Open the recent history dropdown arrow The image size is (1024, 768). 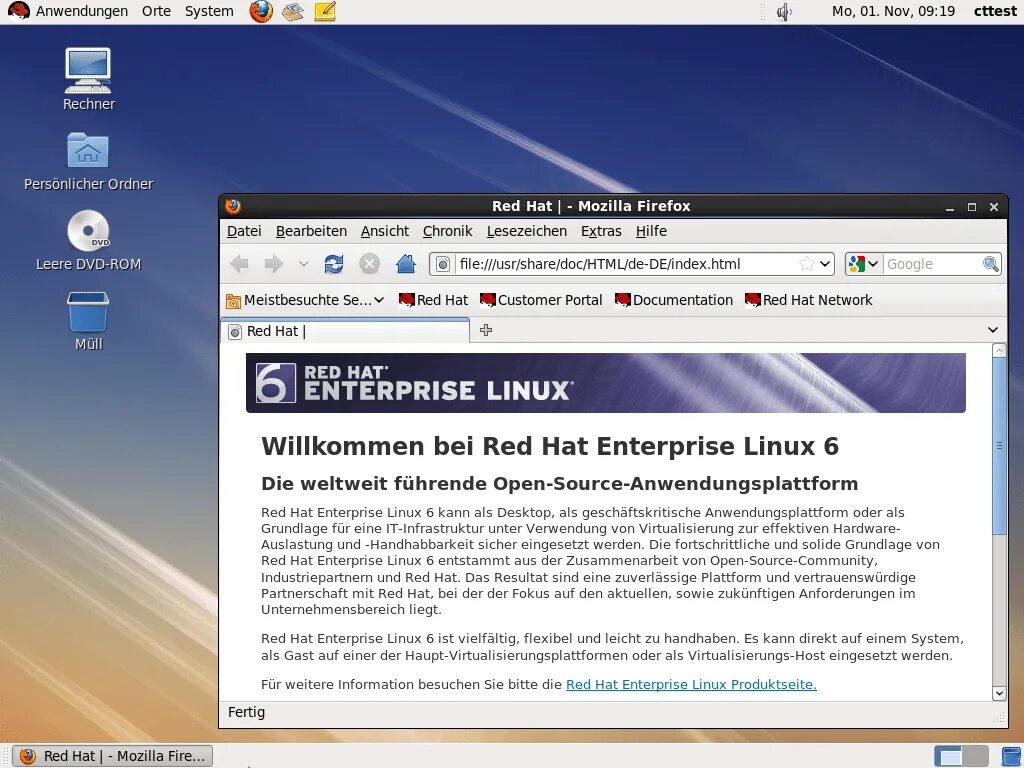304,264
